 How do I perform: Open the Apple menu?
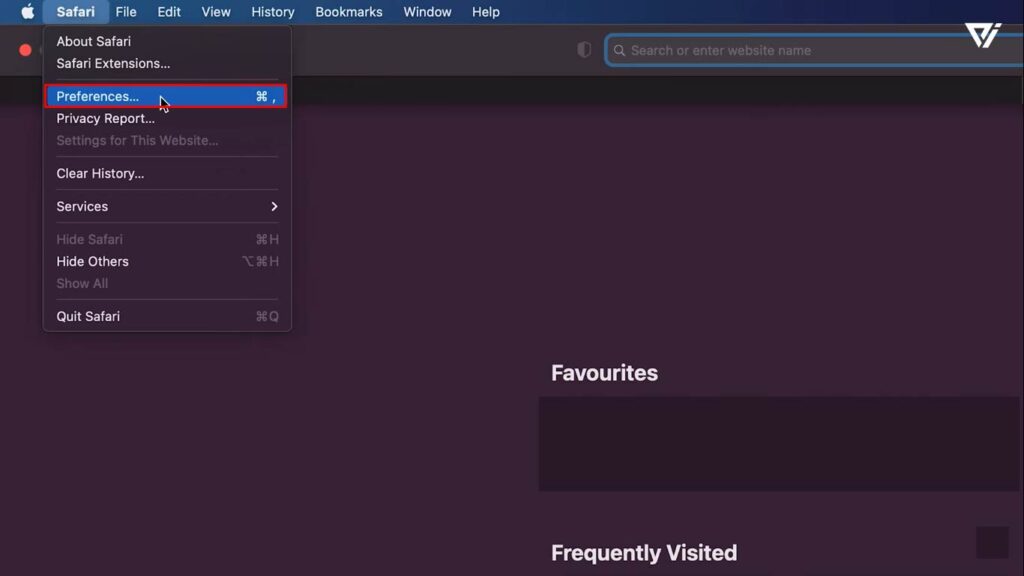[27, 12]
